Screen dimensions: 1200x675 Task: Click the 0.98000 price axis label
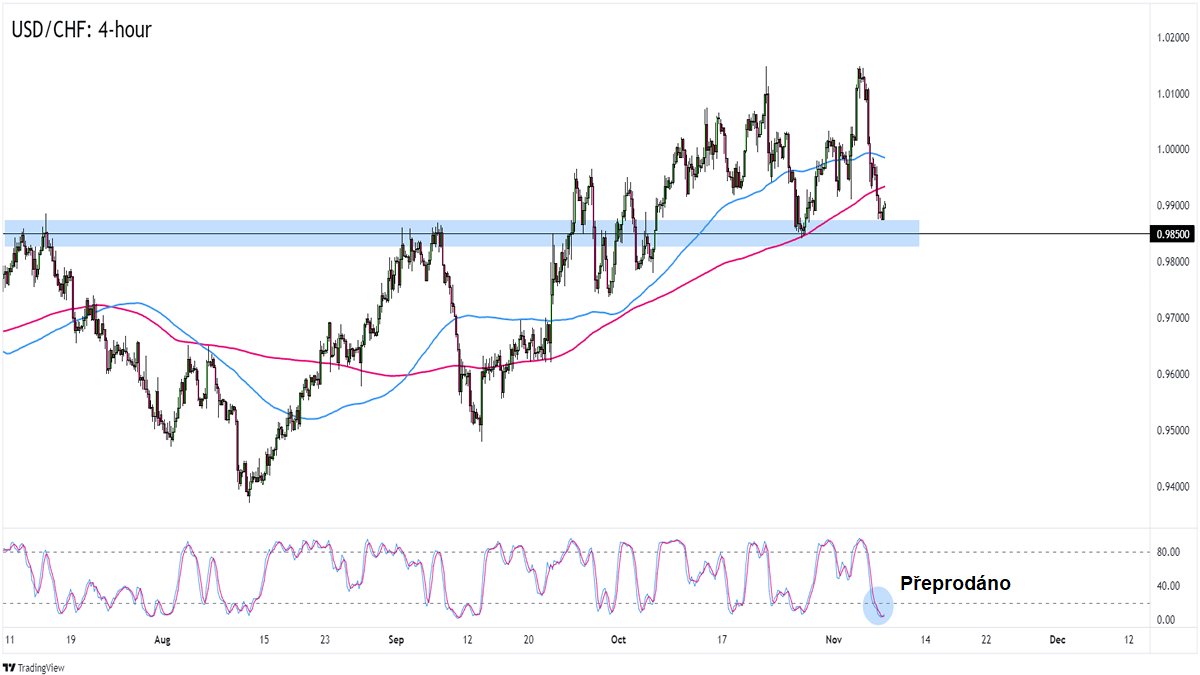click(1172, 262)
